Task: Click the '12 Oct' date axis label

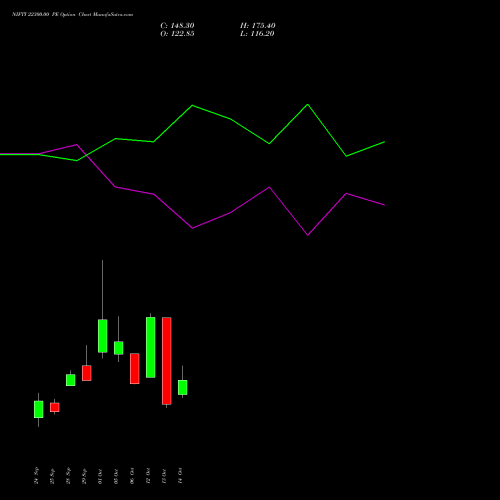Action: 148,476
